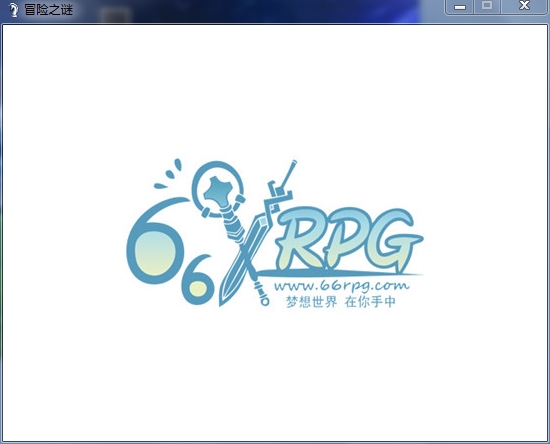Minimize the 冒险之谜 game window

(460, 7)
